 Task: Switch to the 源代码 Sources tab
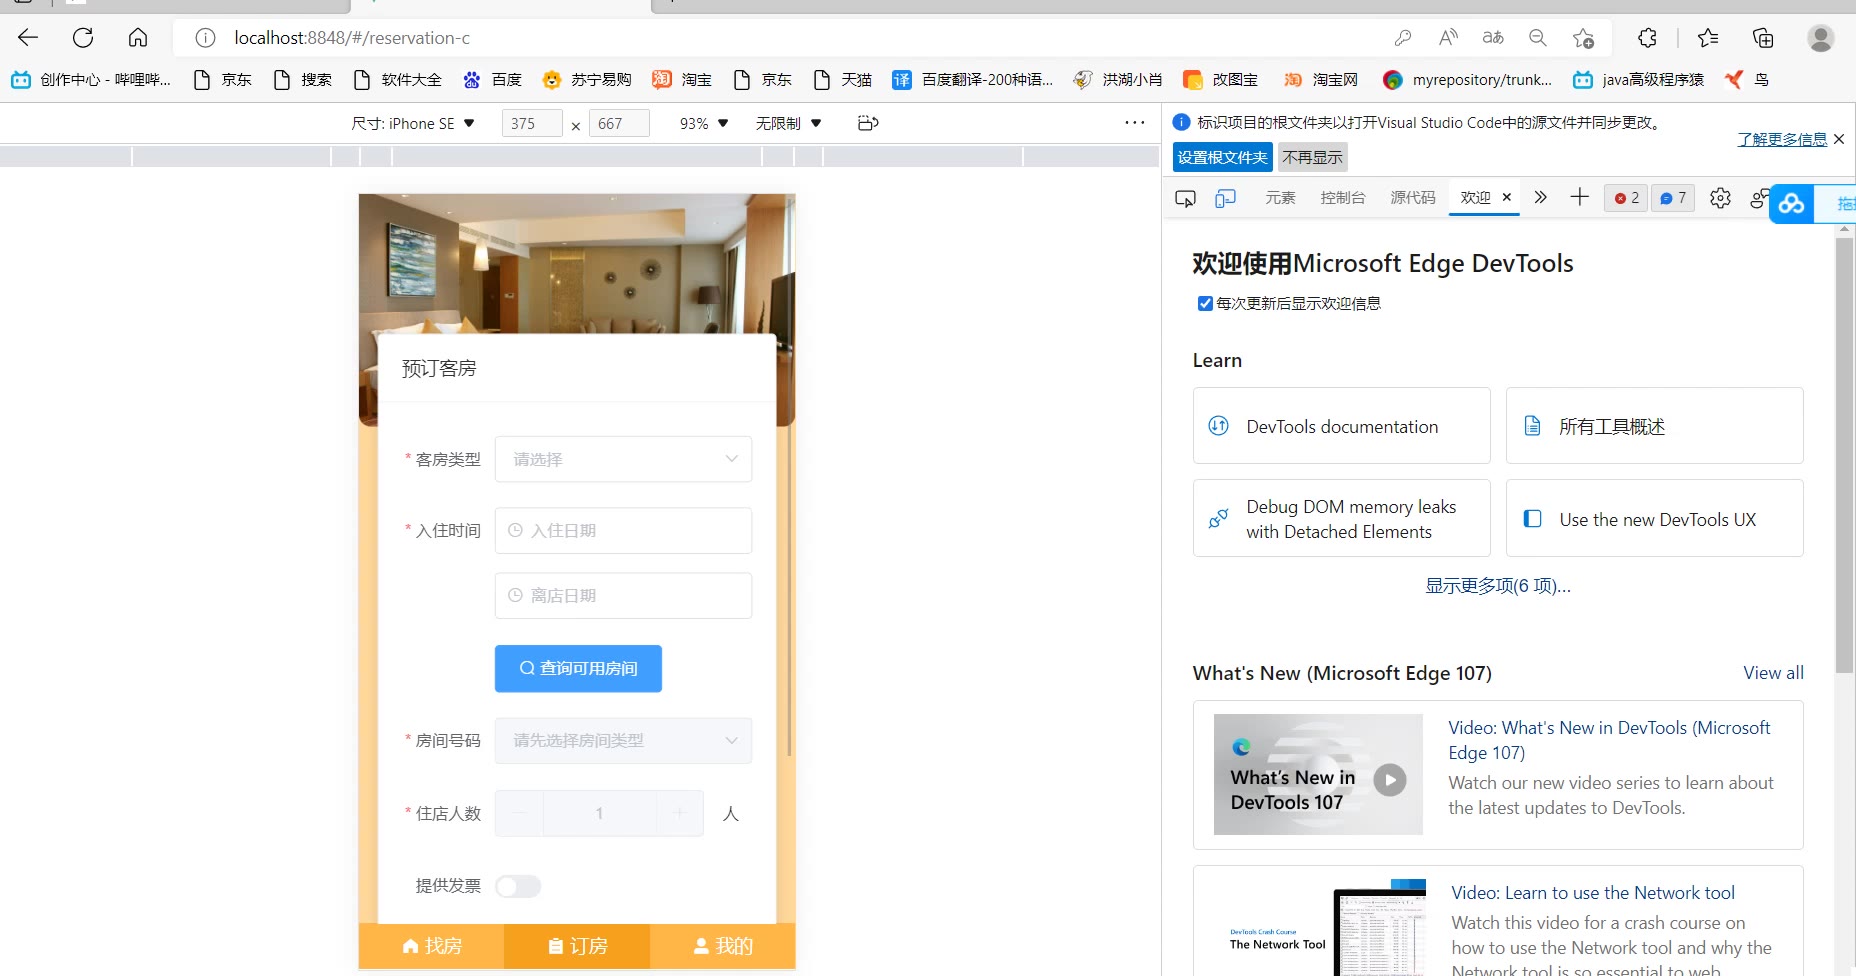pos(1412,198)
